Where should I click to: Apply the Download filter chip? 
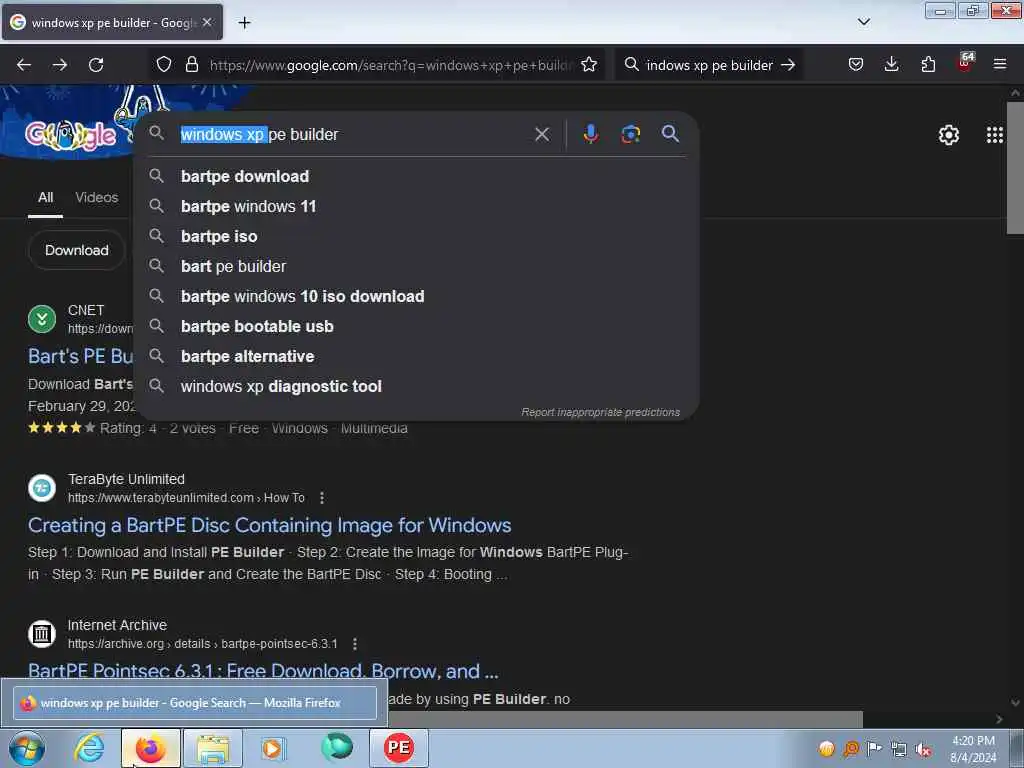pos(76,250)
